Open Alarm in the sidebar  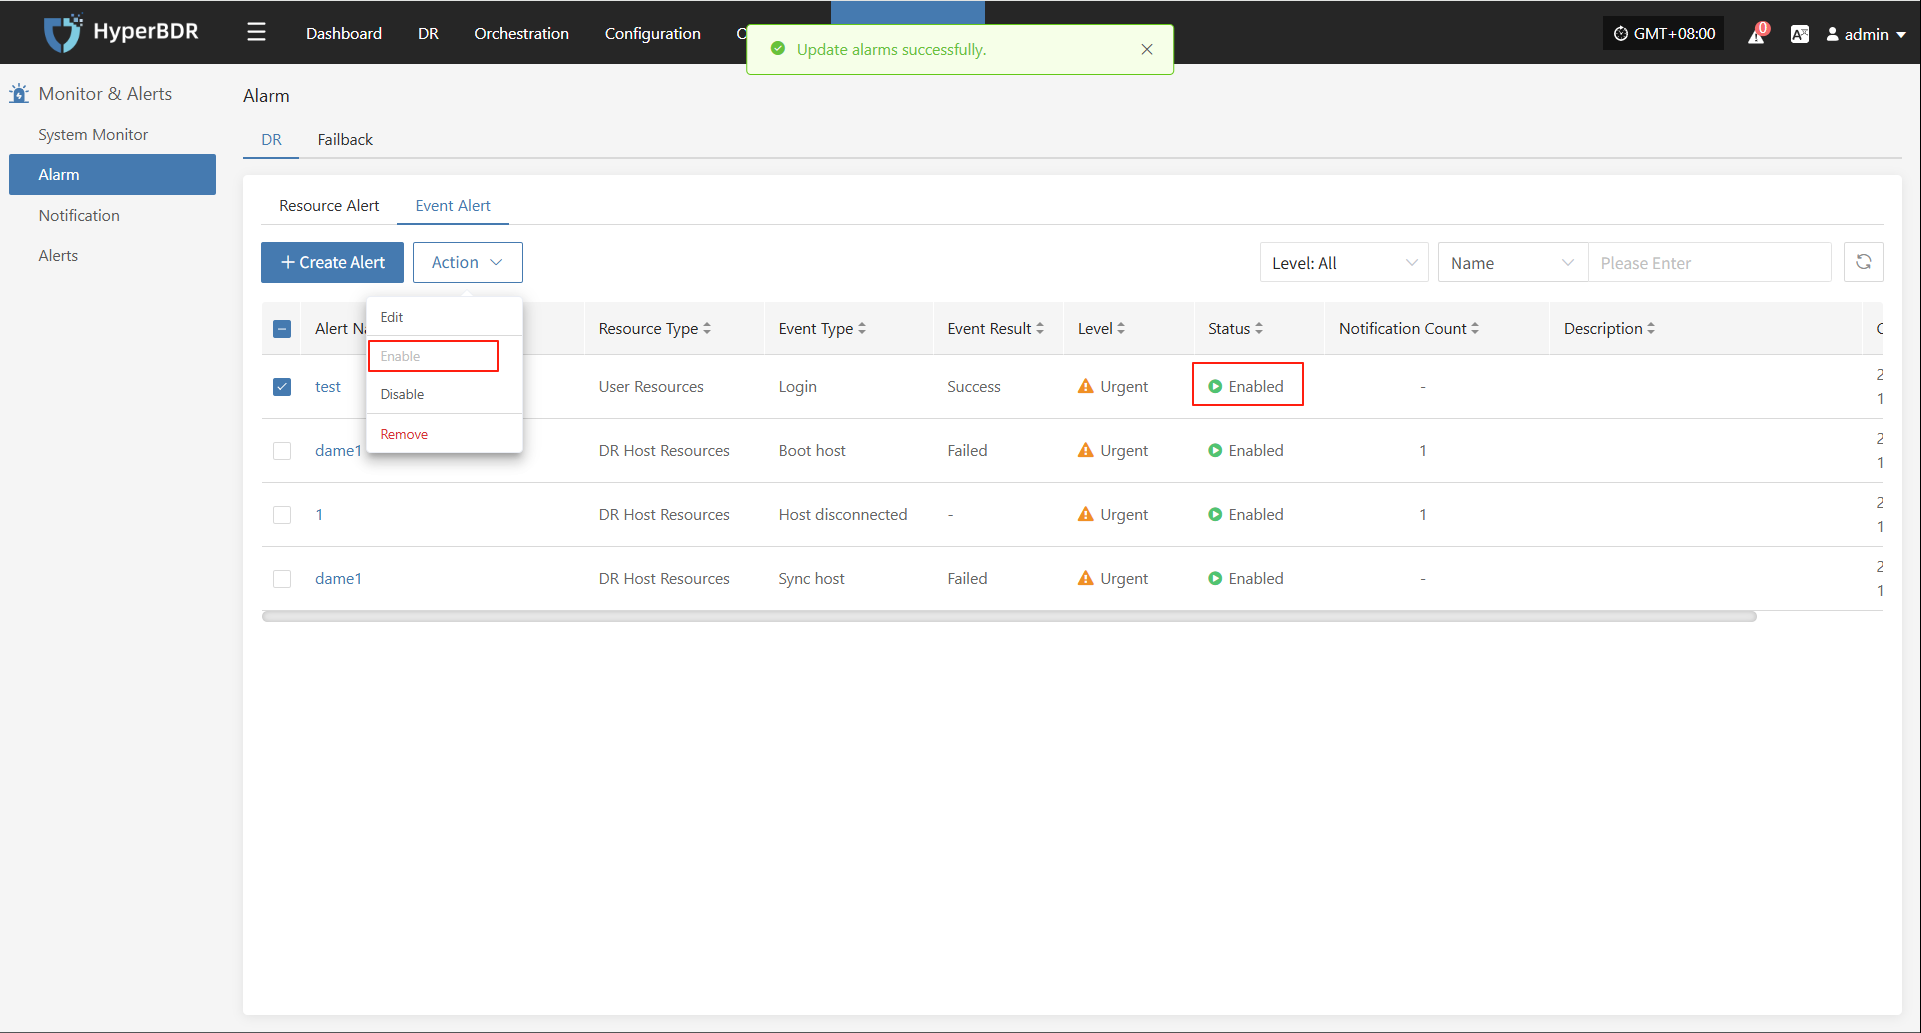tap(112, 174)
